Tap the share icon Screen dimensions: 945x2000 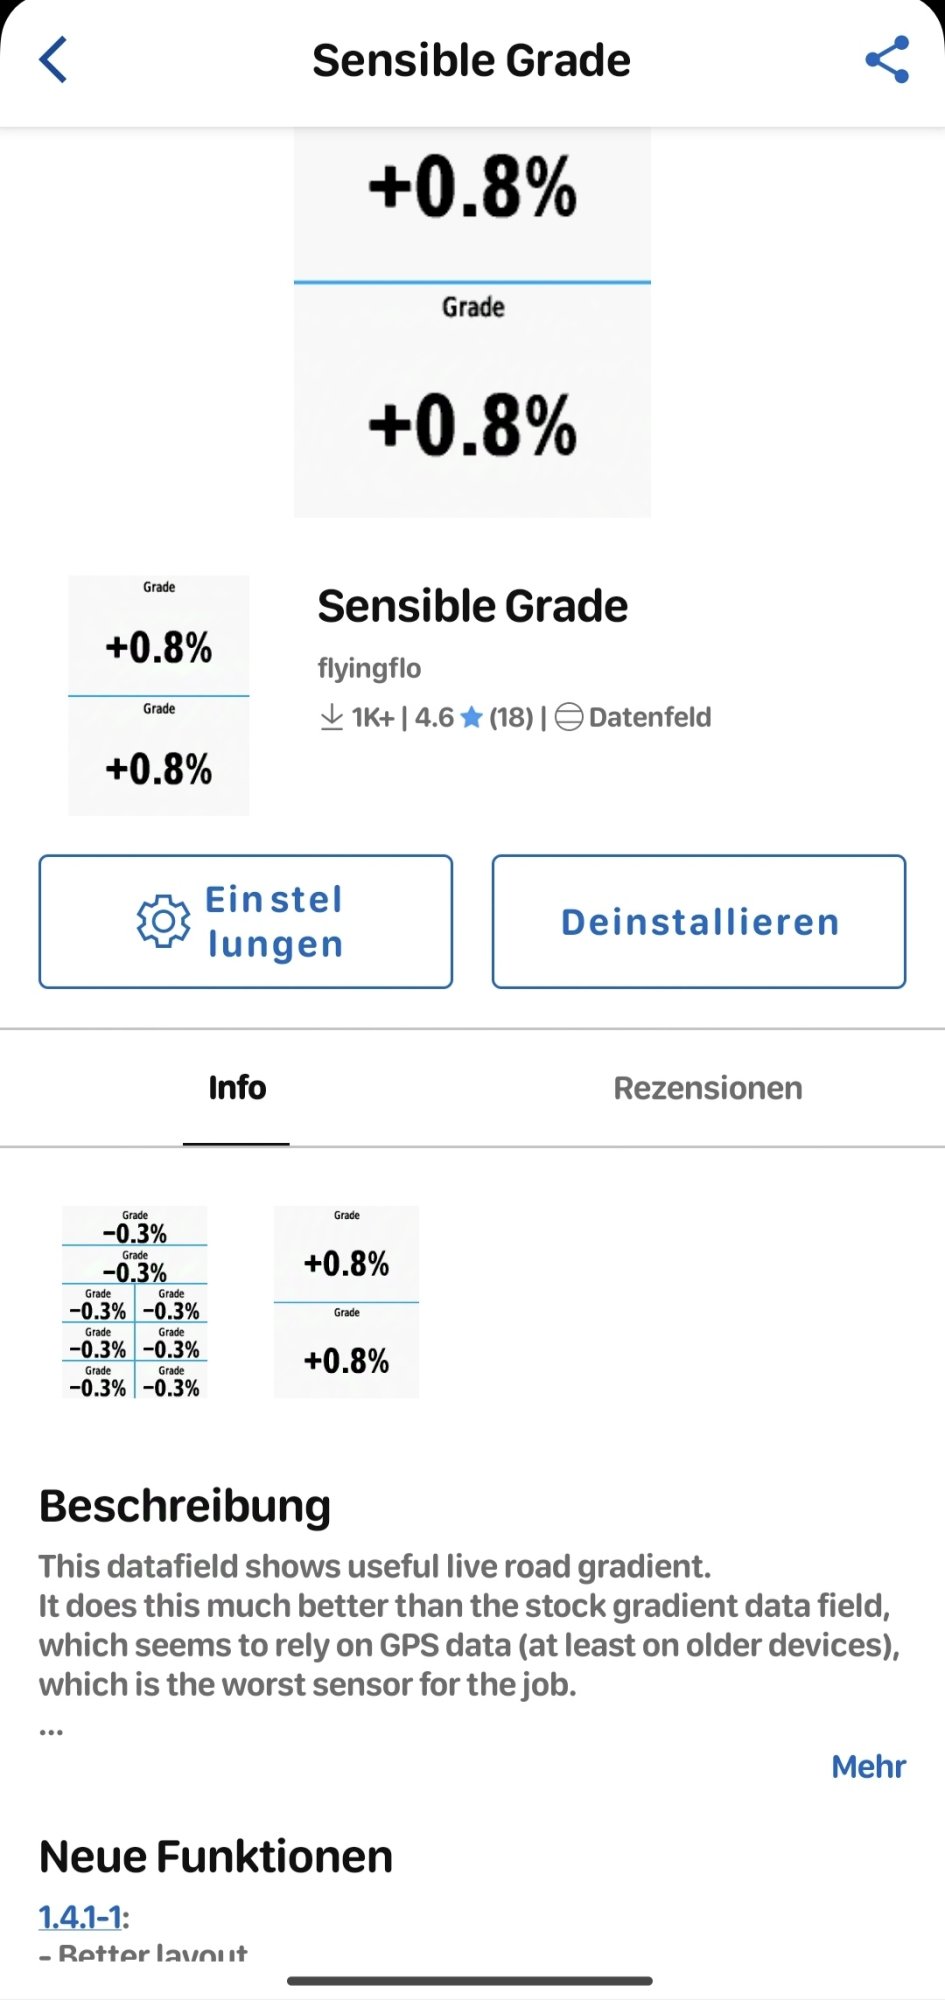pos(887,60)
